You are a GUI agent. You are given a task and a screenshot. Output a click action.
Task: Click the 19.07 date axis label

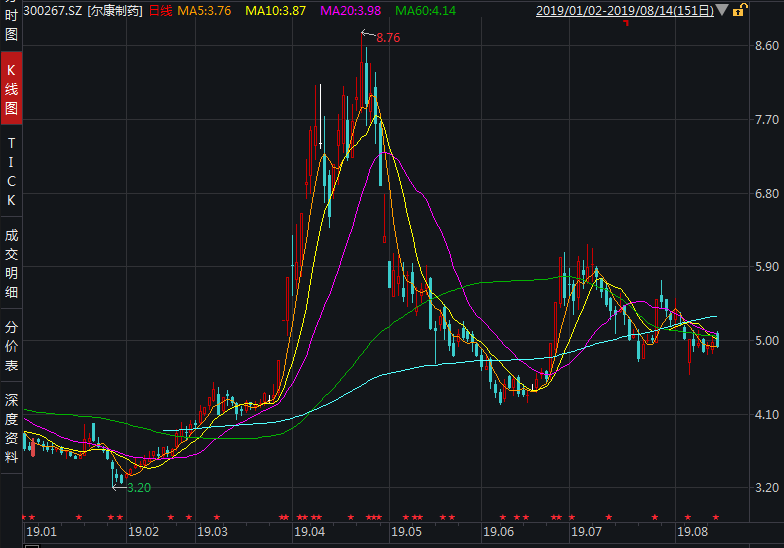586,532
